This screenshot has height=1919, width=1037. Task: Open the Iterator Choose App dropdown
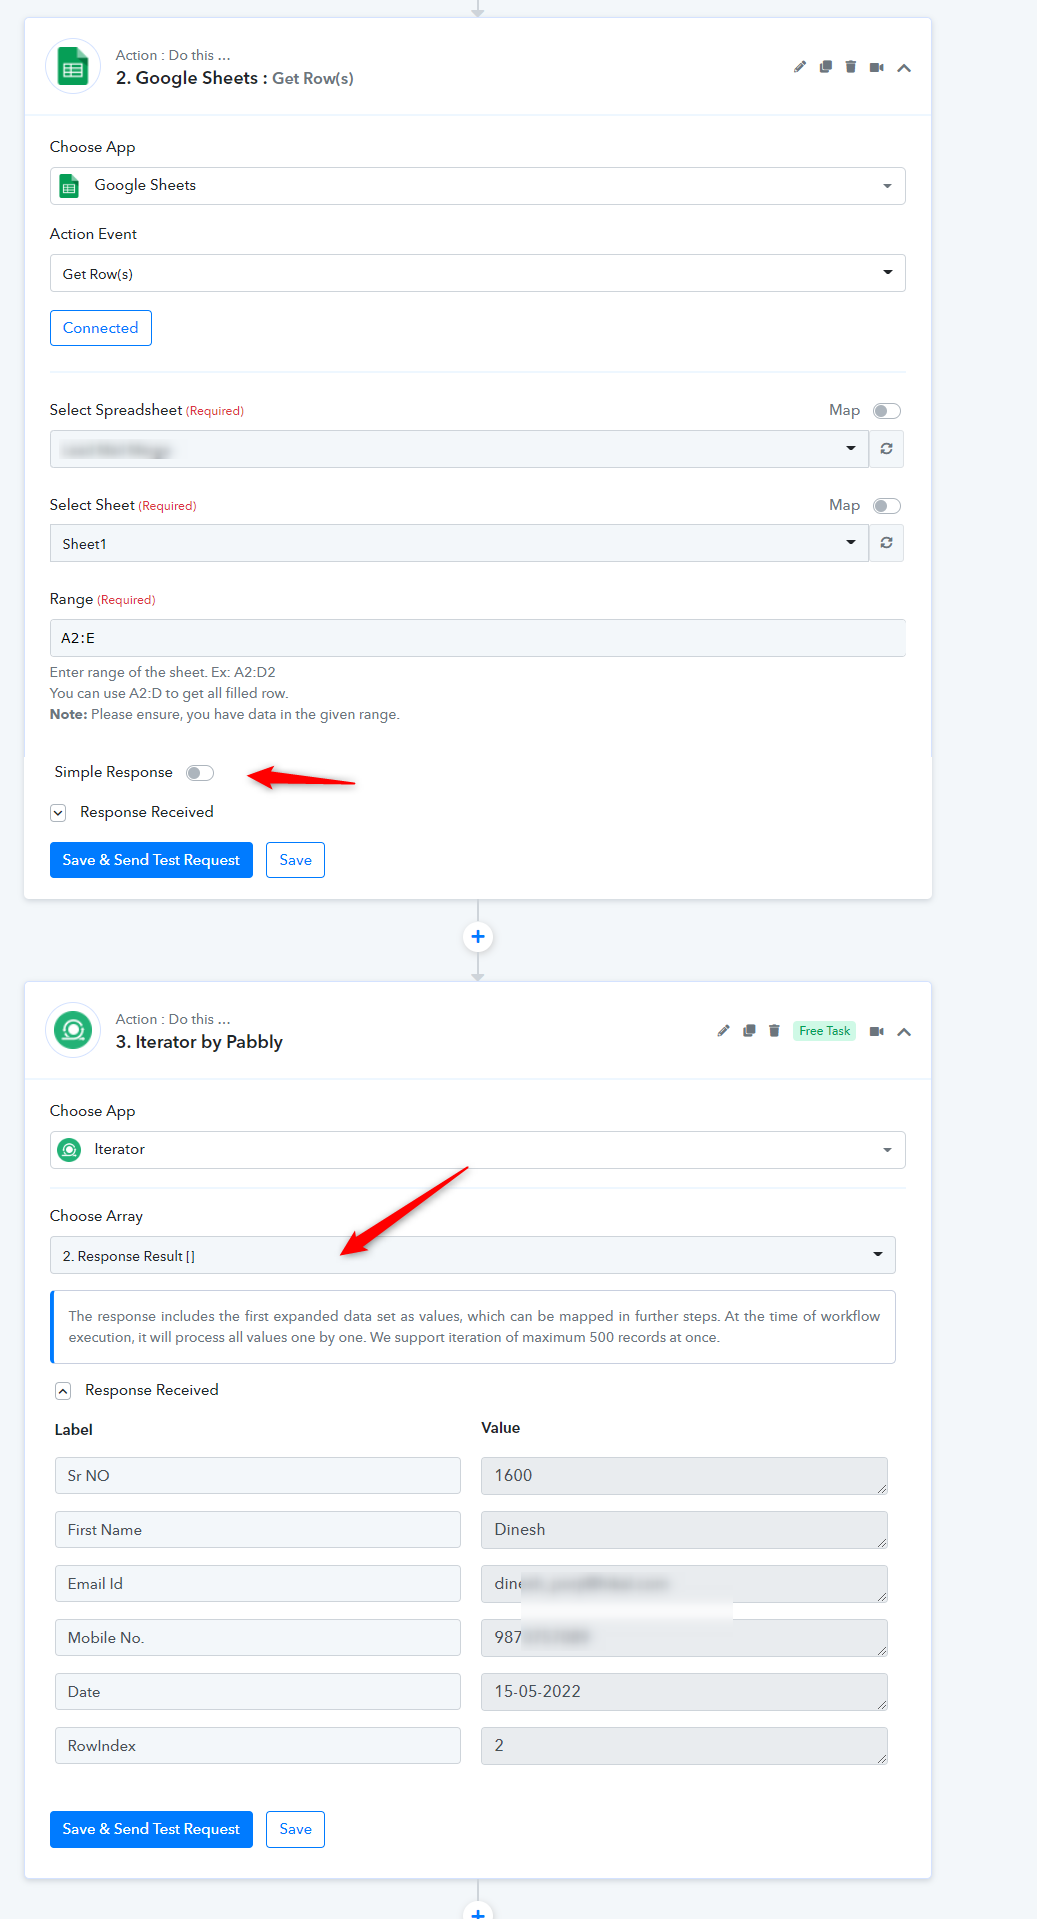click(478, 1150)
